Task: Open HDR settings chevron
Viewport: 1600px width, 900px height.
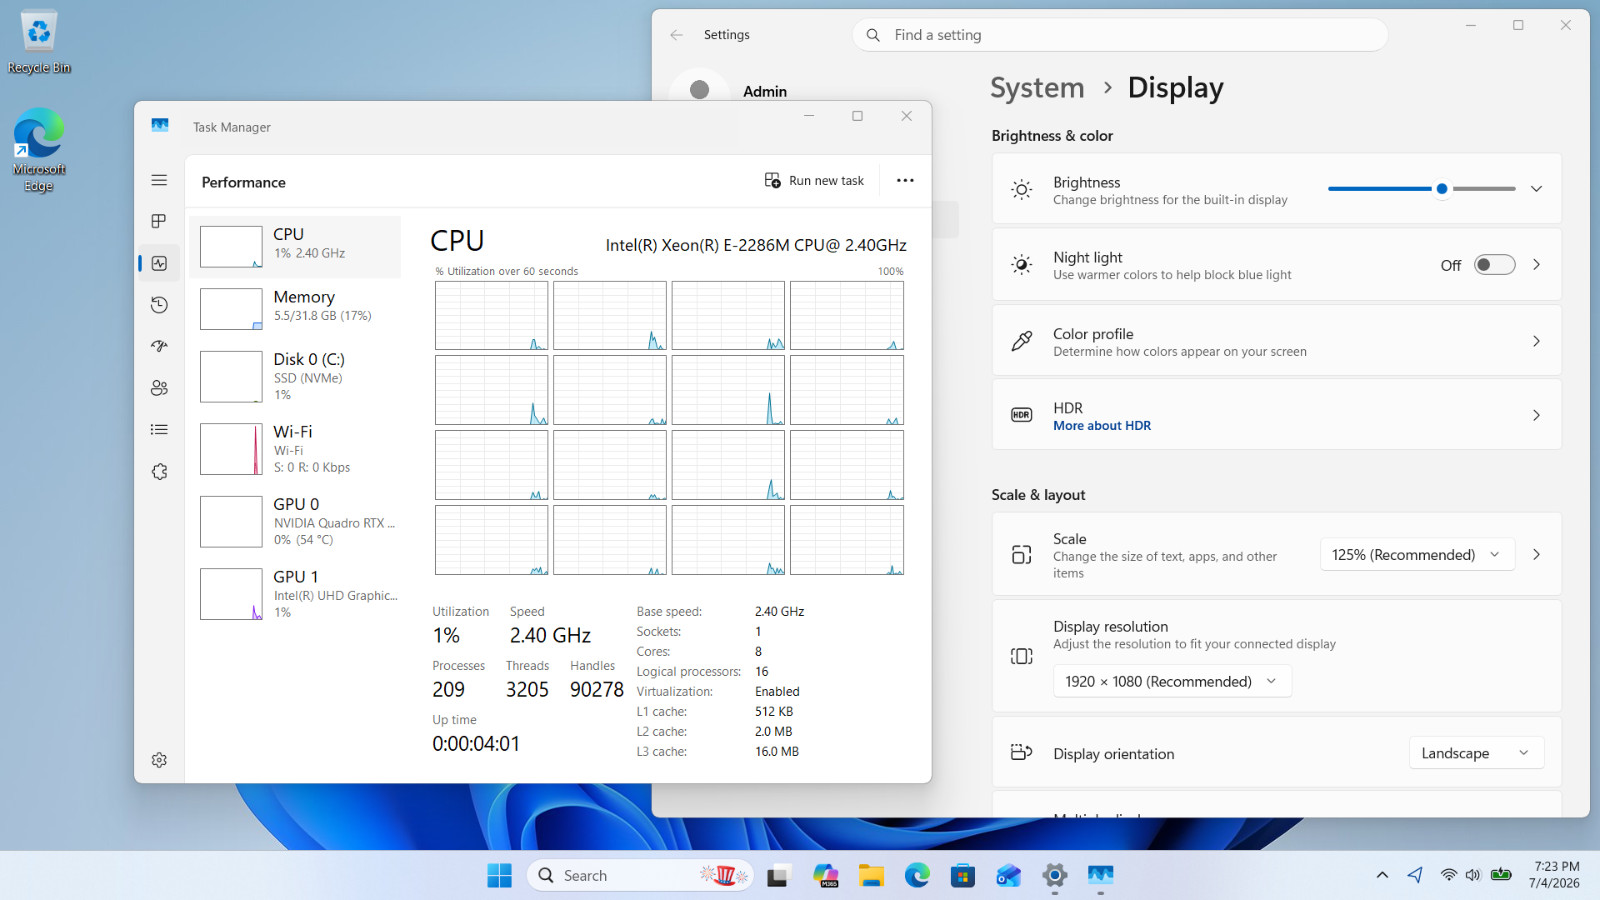Action: [x=1536, y=415]
